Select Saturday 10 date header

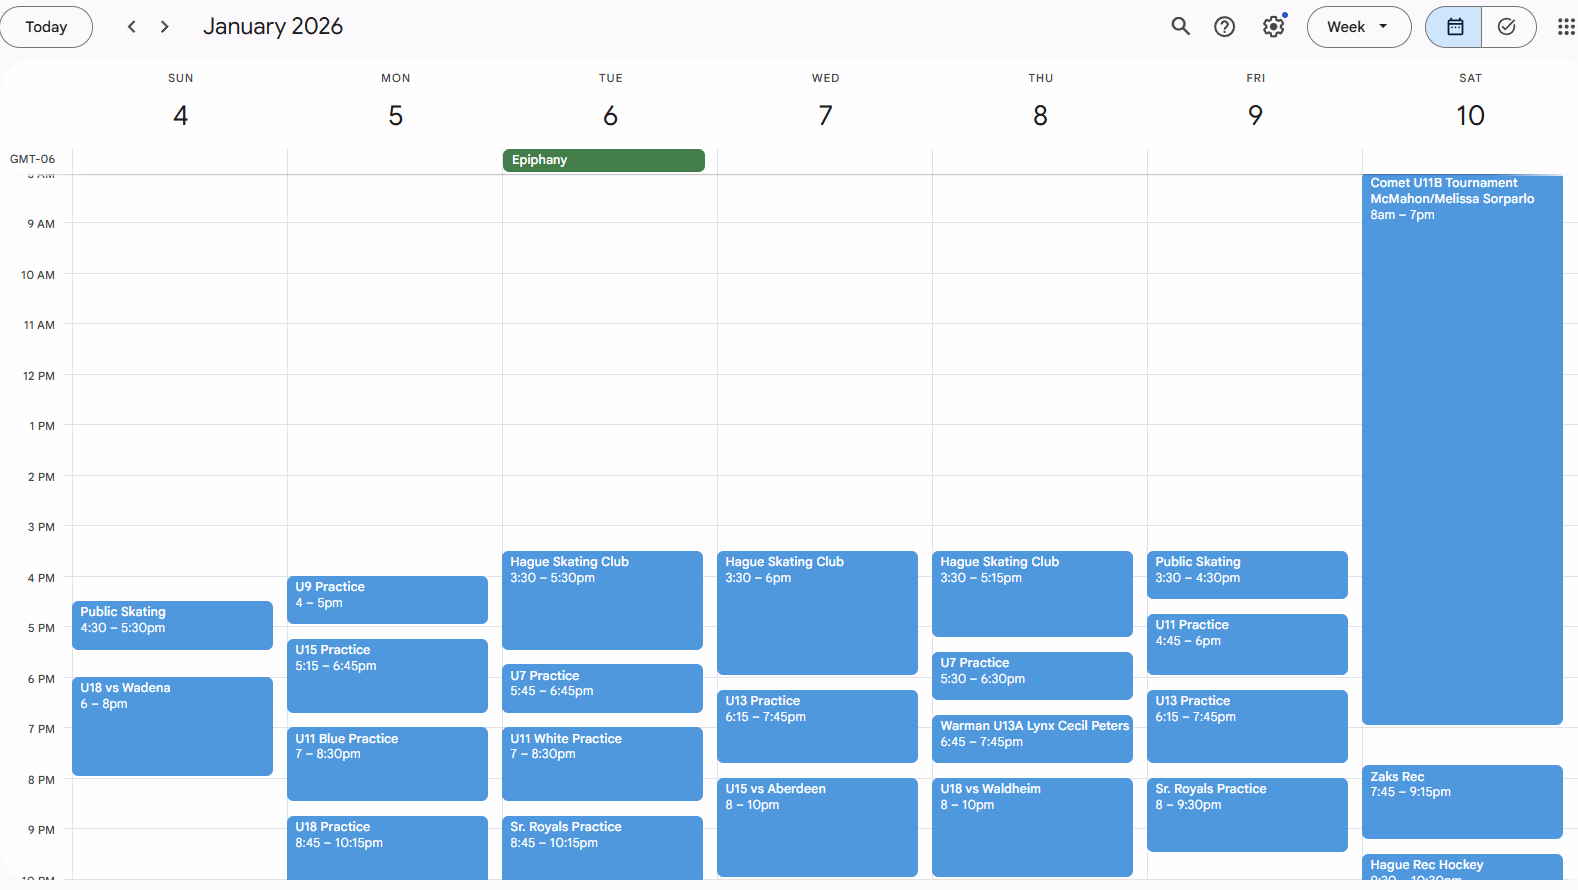click(1469, 116)
